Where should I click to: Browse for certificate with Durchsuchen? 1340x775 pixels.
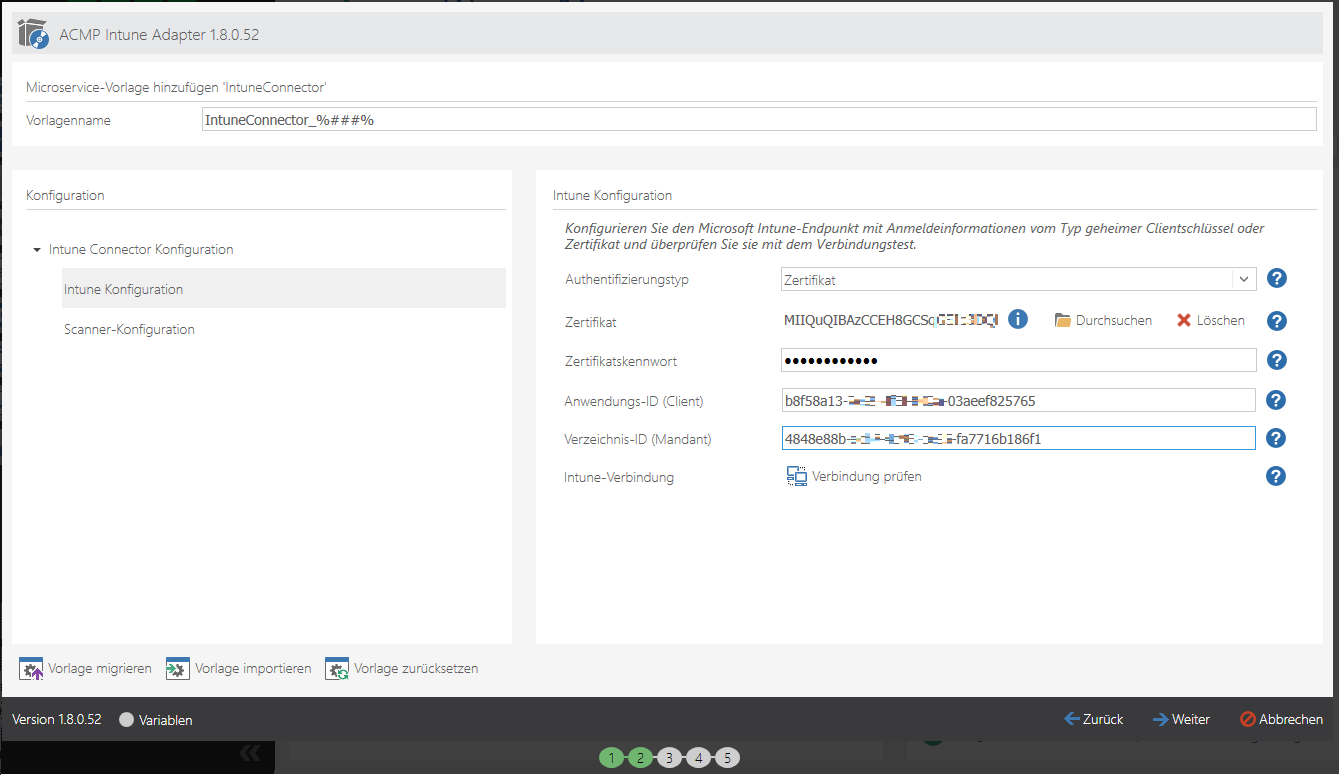(1103, 321)
